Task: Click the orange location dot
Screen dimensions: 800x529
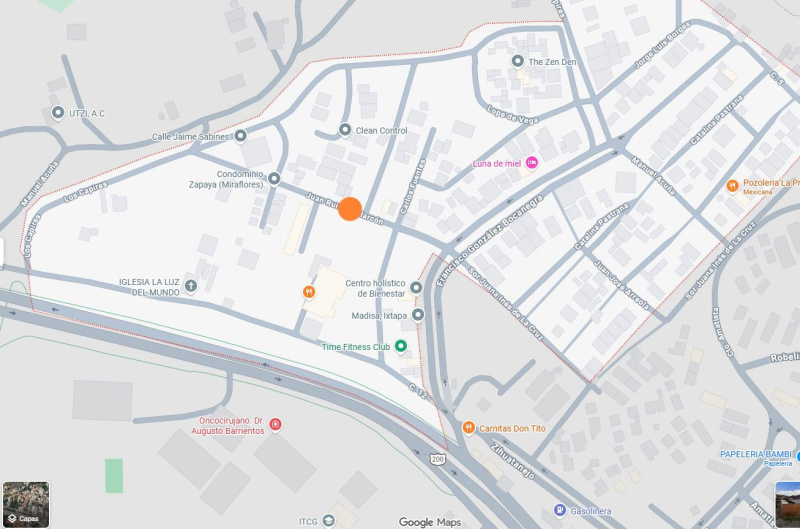Action: click(350, 209)
